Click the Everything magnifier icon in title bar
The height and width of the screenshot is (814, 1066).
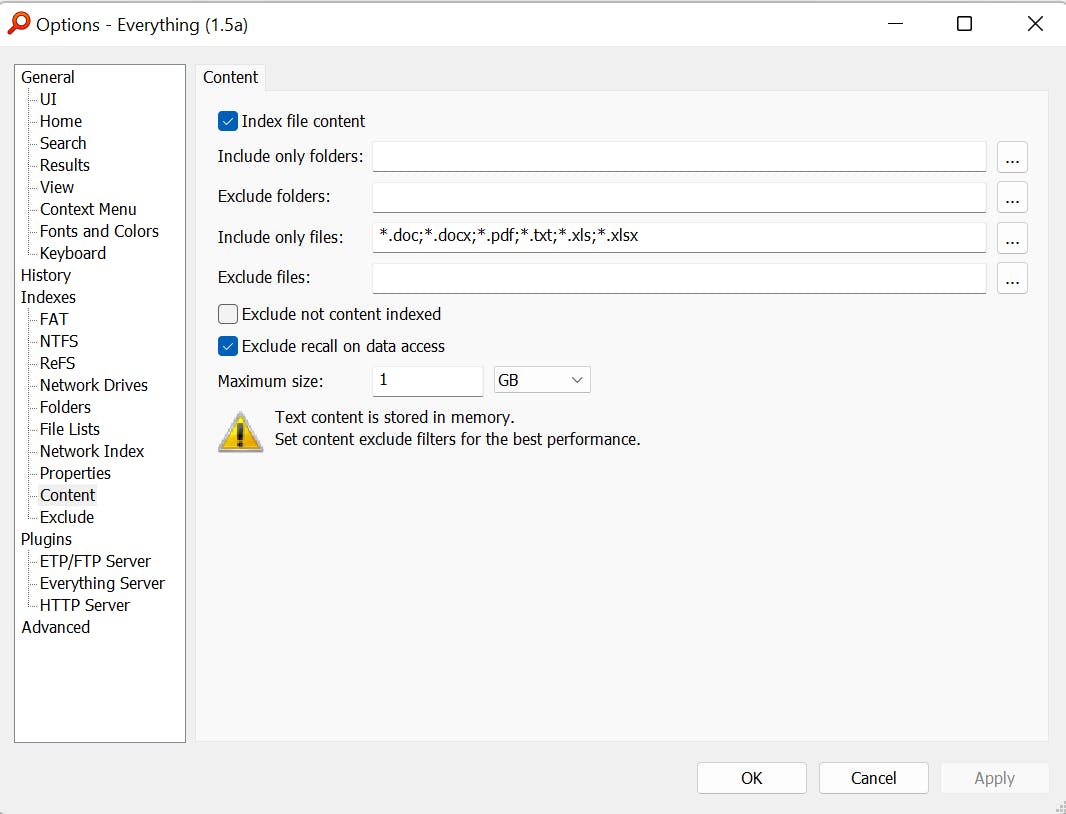[x=18, y=24]
